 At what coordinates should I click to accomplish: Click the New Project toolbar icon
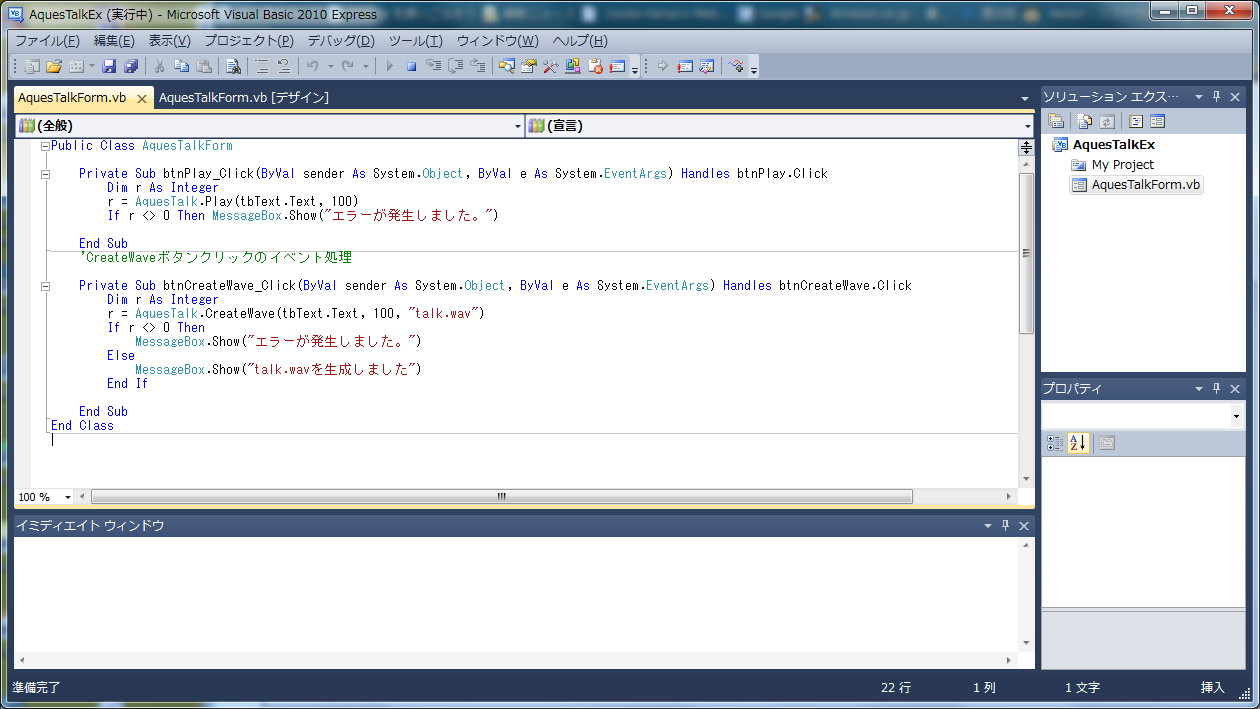[x=31, y=66]
